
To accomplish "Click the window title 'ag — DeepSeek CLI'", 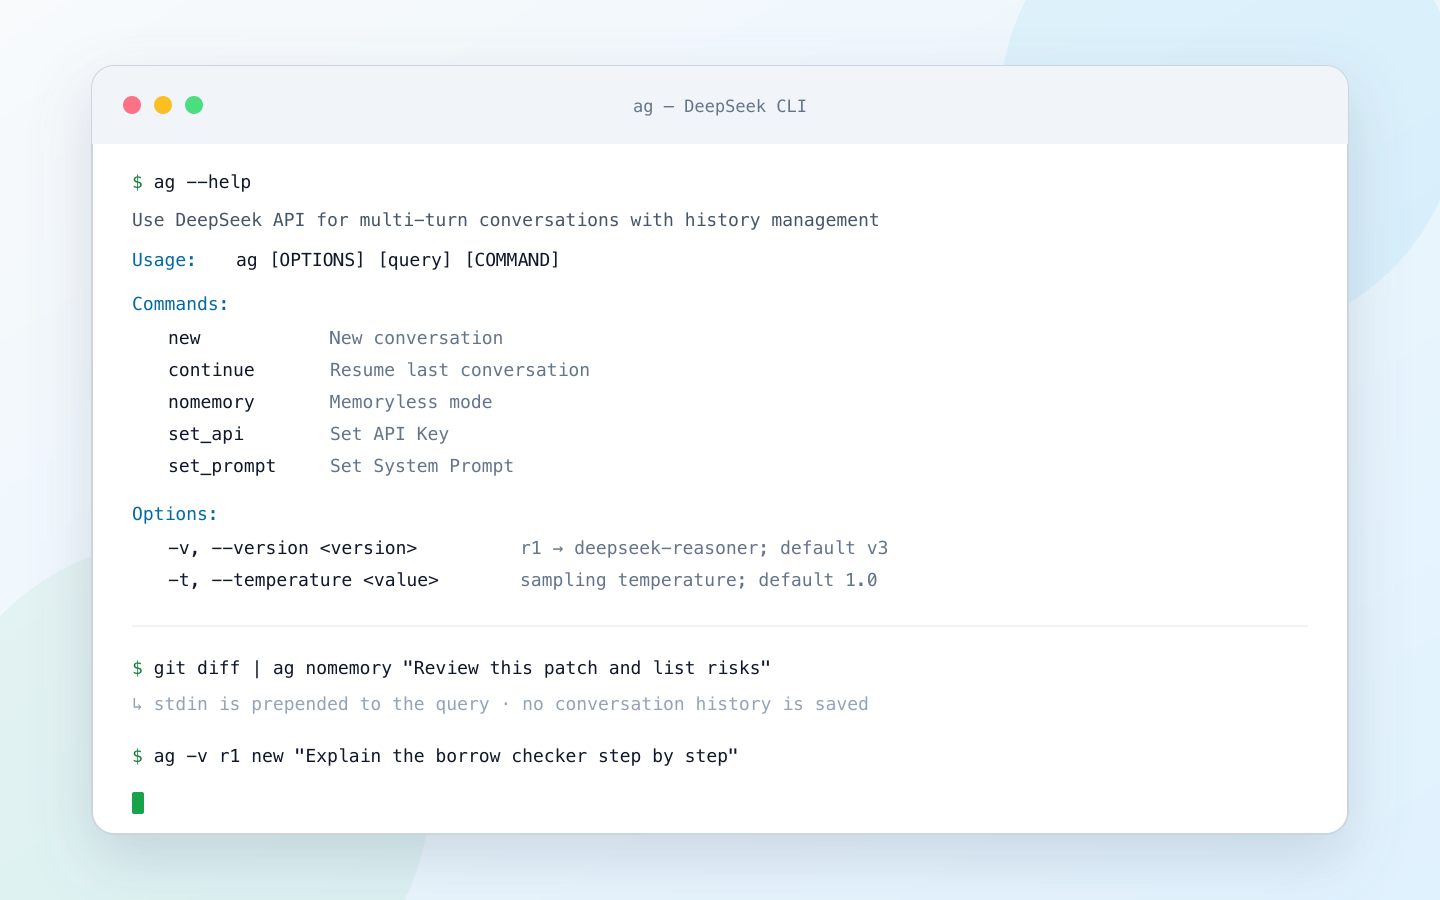I will click(720, 106).
